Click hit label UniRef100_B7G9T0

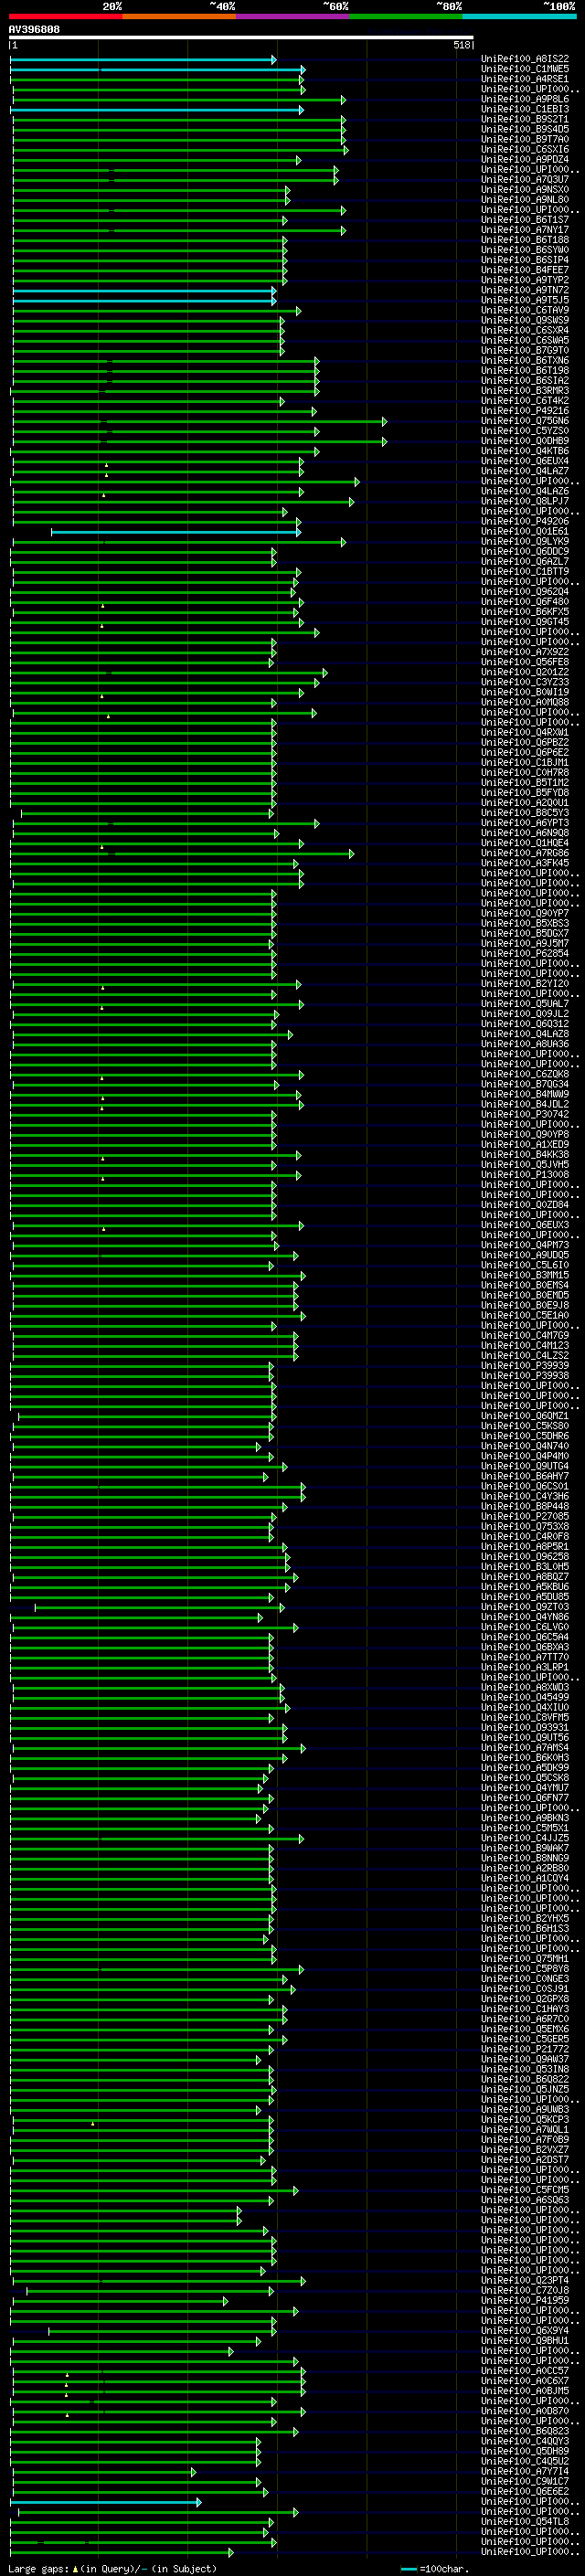pos(525,351)
